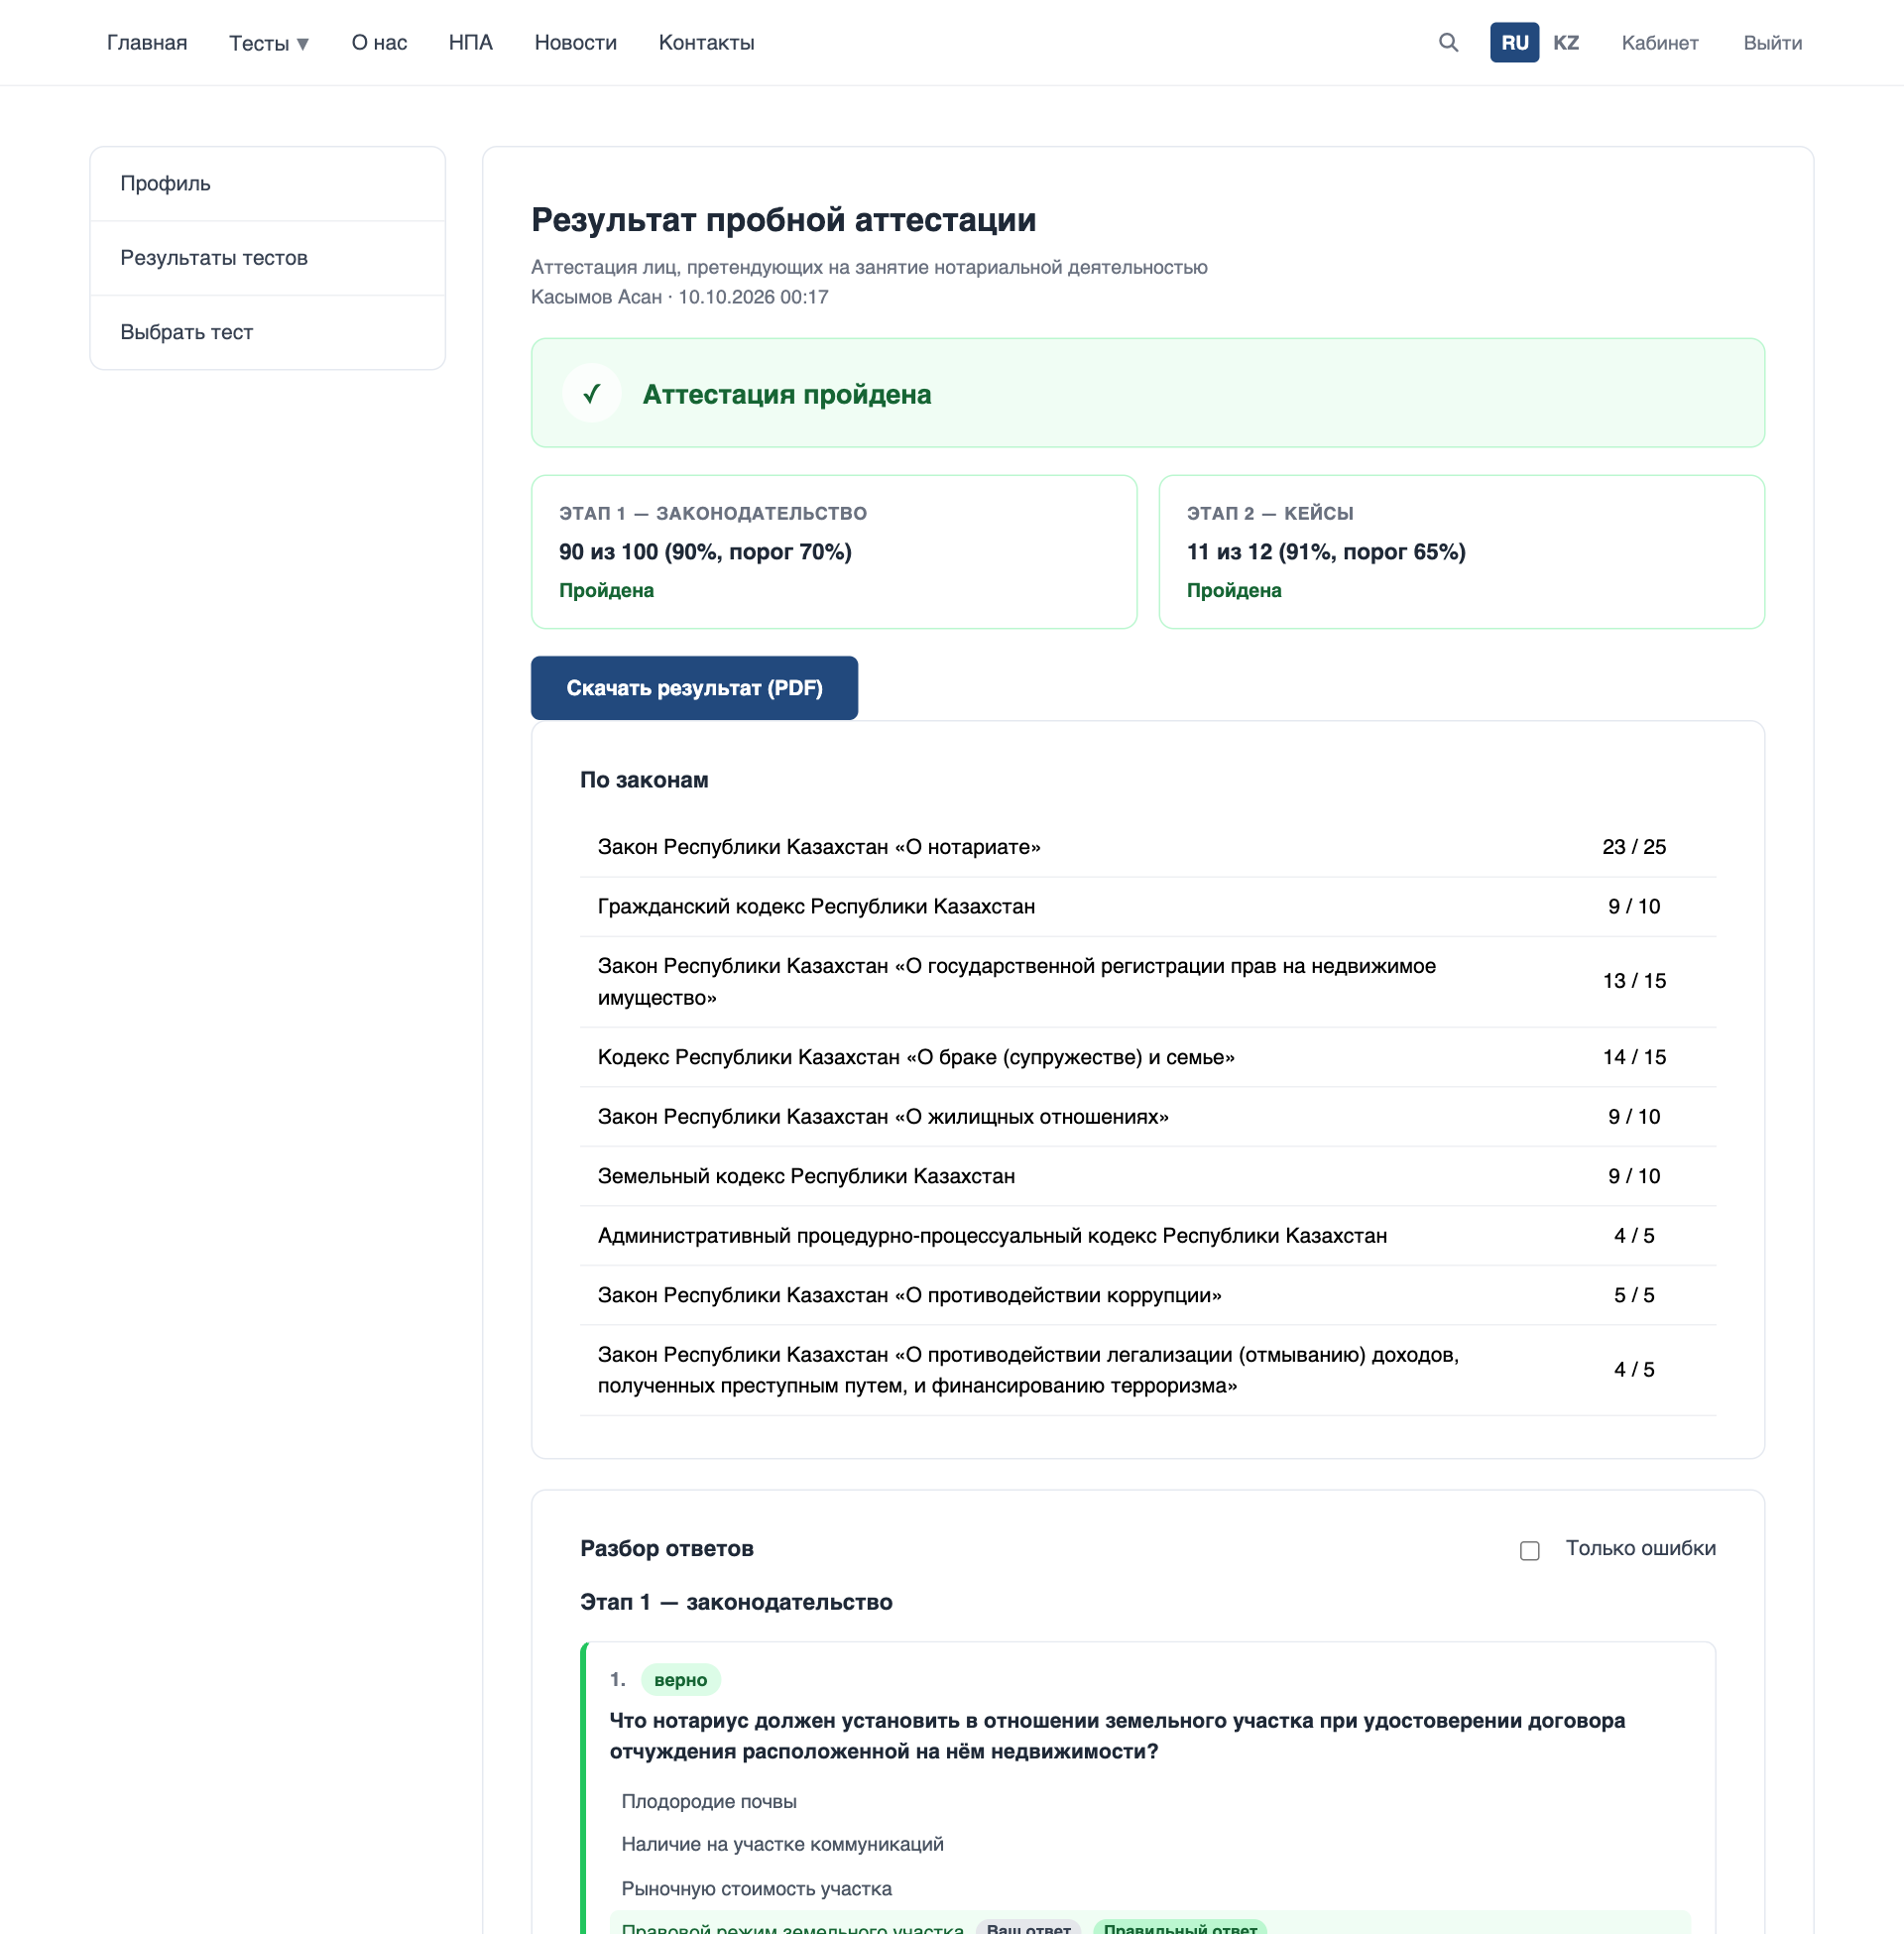Switch language to KZ
Image resolution: width=1904 pixels, height=1934 pixels.
[1565, 43]
